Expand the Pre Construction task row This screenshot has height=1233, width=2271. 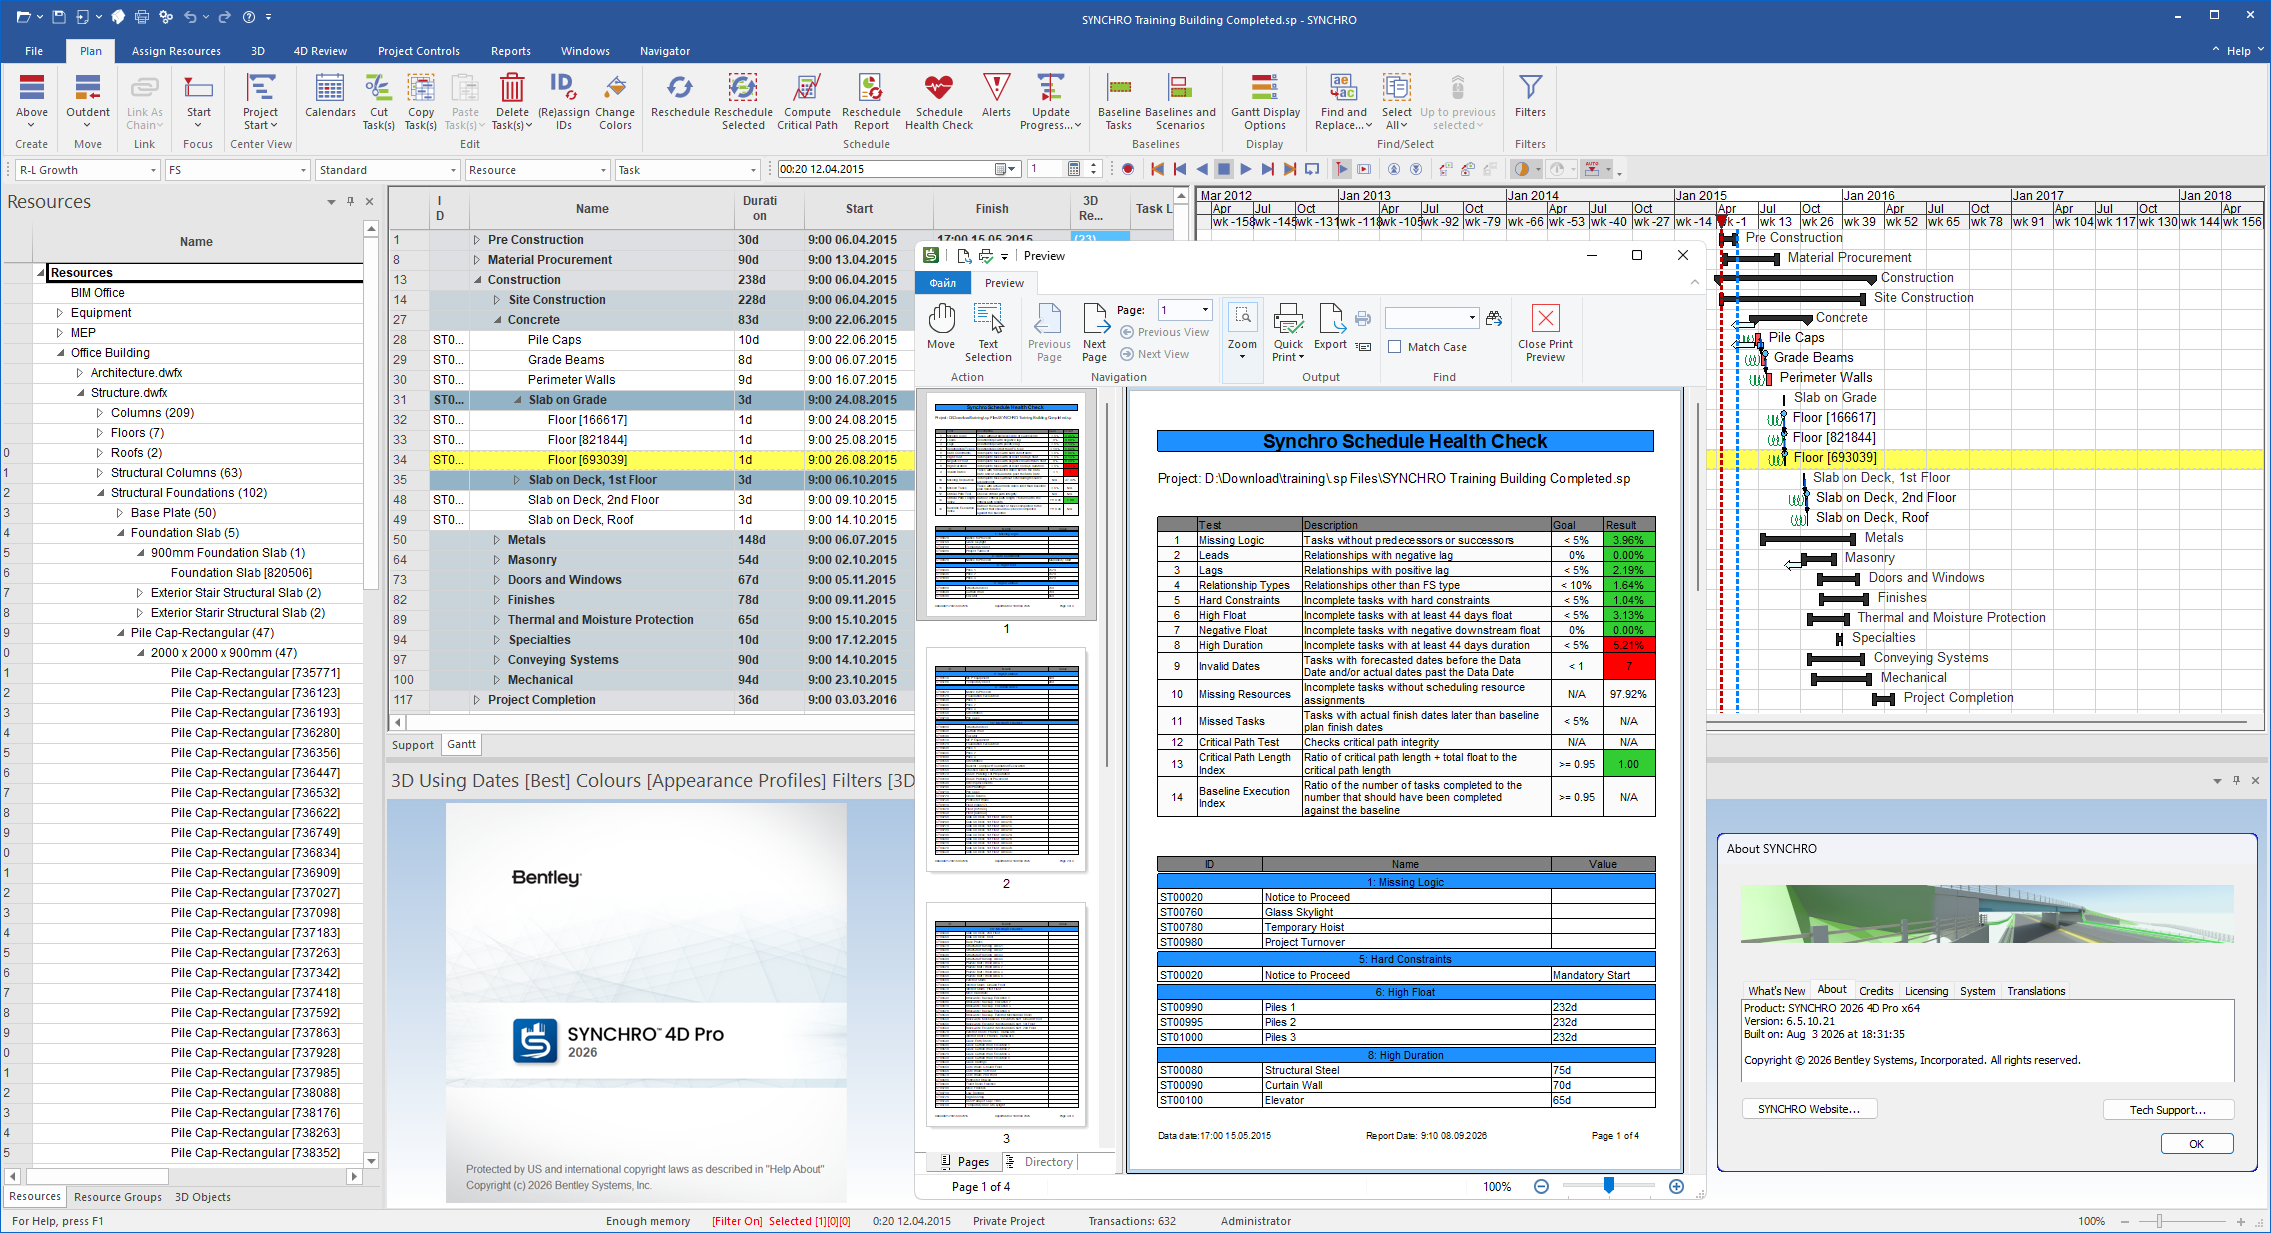tap(477, 240)
